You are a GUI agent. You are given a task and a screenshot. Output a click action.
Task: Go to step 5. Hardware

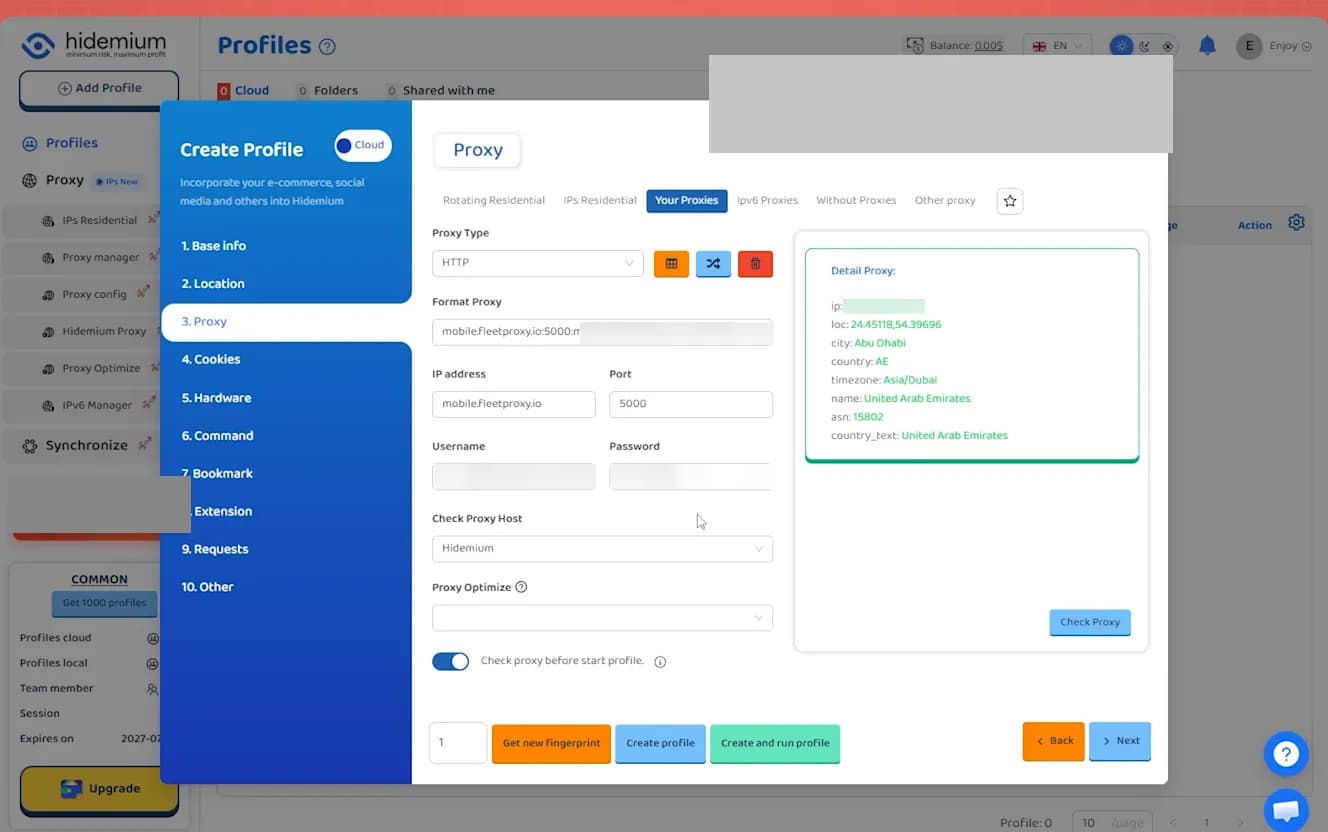(216, 398)
